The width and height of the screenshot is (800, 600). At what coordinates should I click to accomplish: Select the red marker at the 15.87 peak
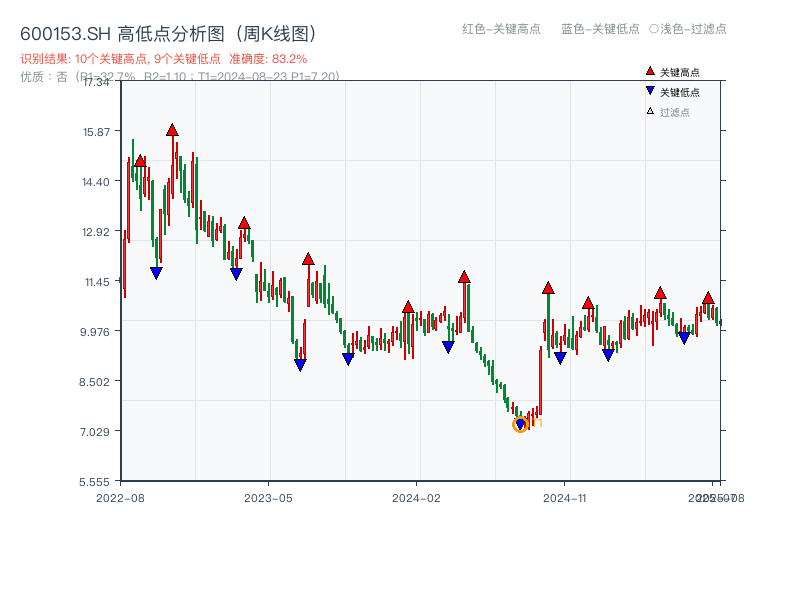pos(172,129)
